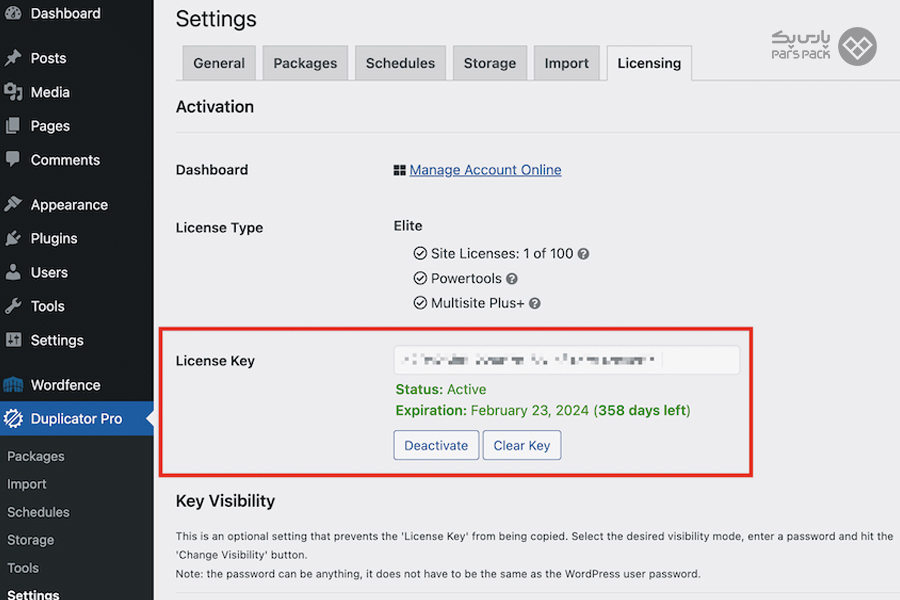The image size is (900, 600).
Task: Click the Appearance paintbrush icon
Action: (13, 204)
